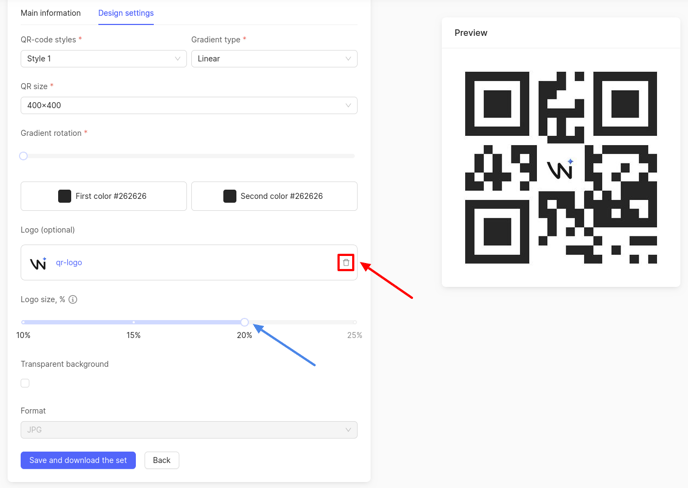Switch to the Main information tab

pos(51,13)
